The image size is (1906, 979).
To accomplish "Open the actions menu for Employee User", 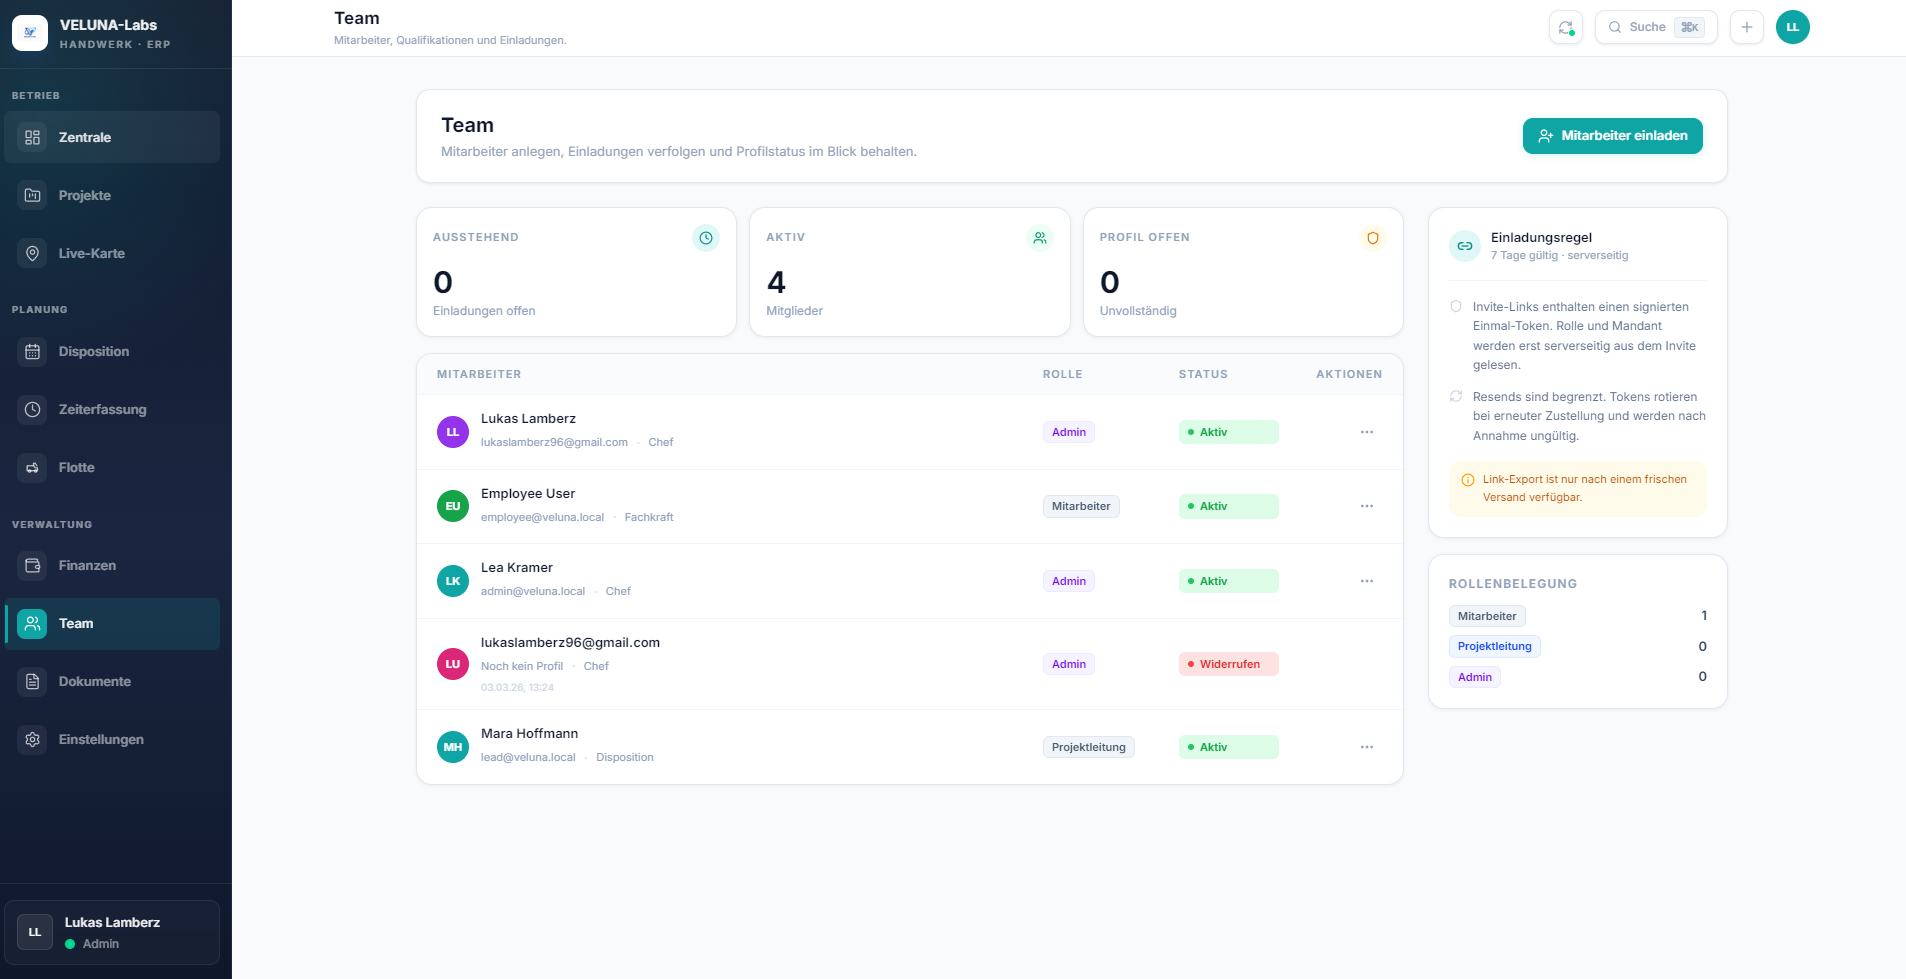I will [1367, 506].
